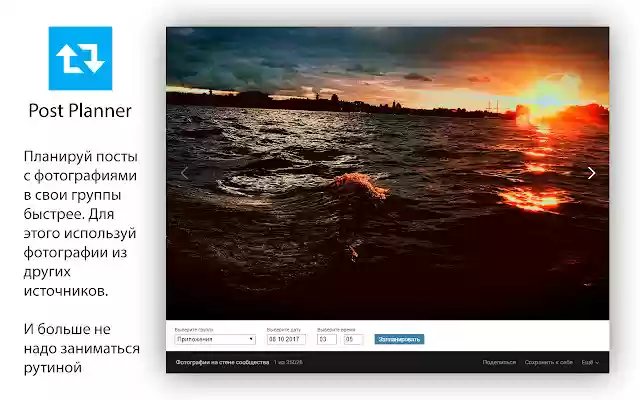The height and width of the screenshot is (400, 640).
Task: Click the sunset photo in viewer
Action: (x=387, y=173)
